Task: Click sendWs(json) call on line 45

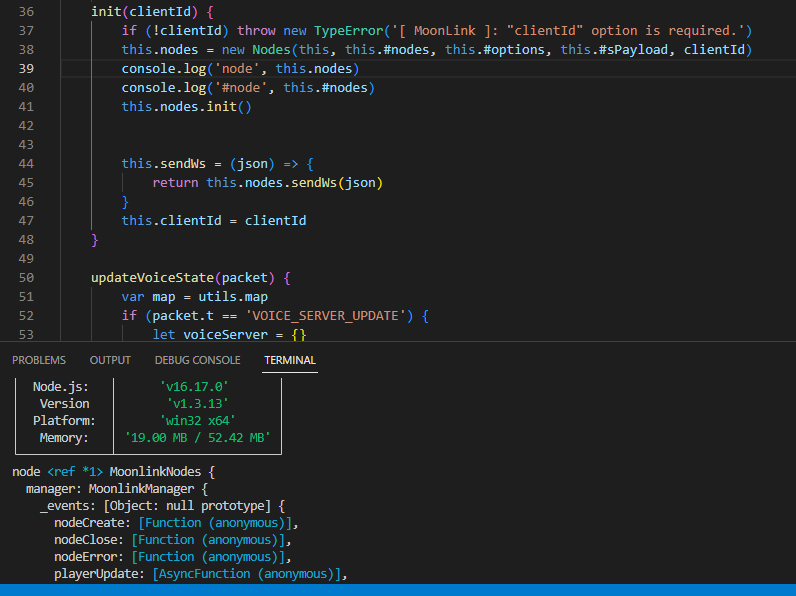Action: [337, 183]
